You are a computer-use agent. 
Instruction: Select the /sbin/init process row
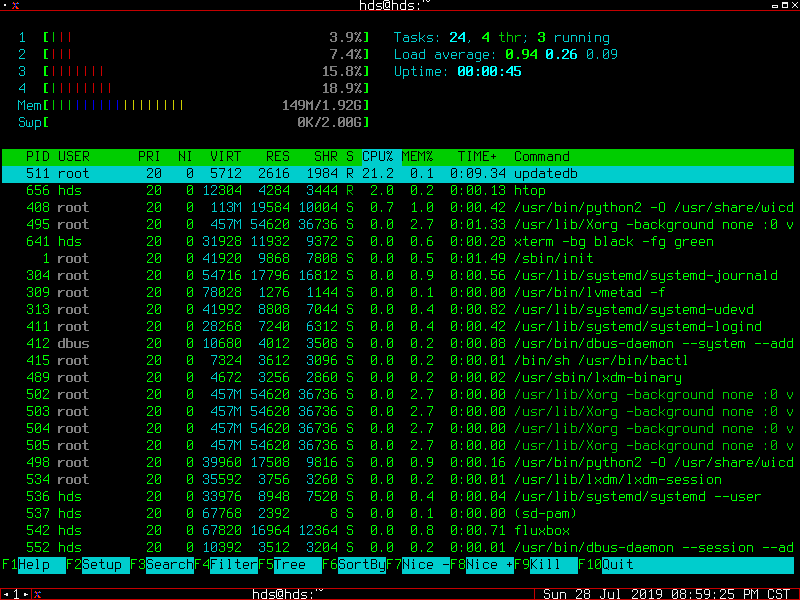pos(398,259)
